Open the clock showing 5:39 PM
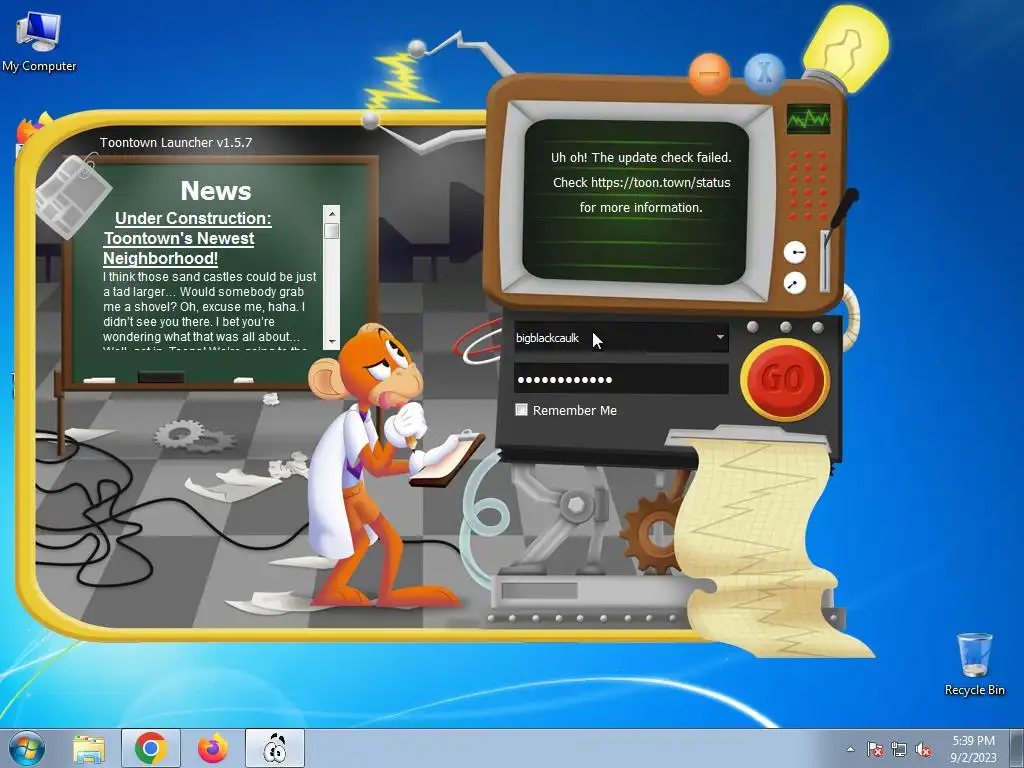1024x768 pixels. pos(973,748)
